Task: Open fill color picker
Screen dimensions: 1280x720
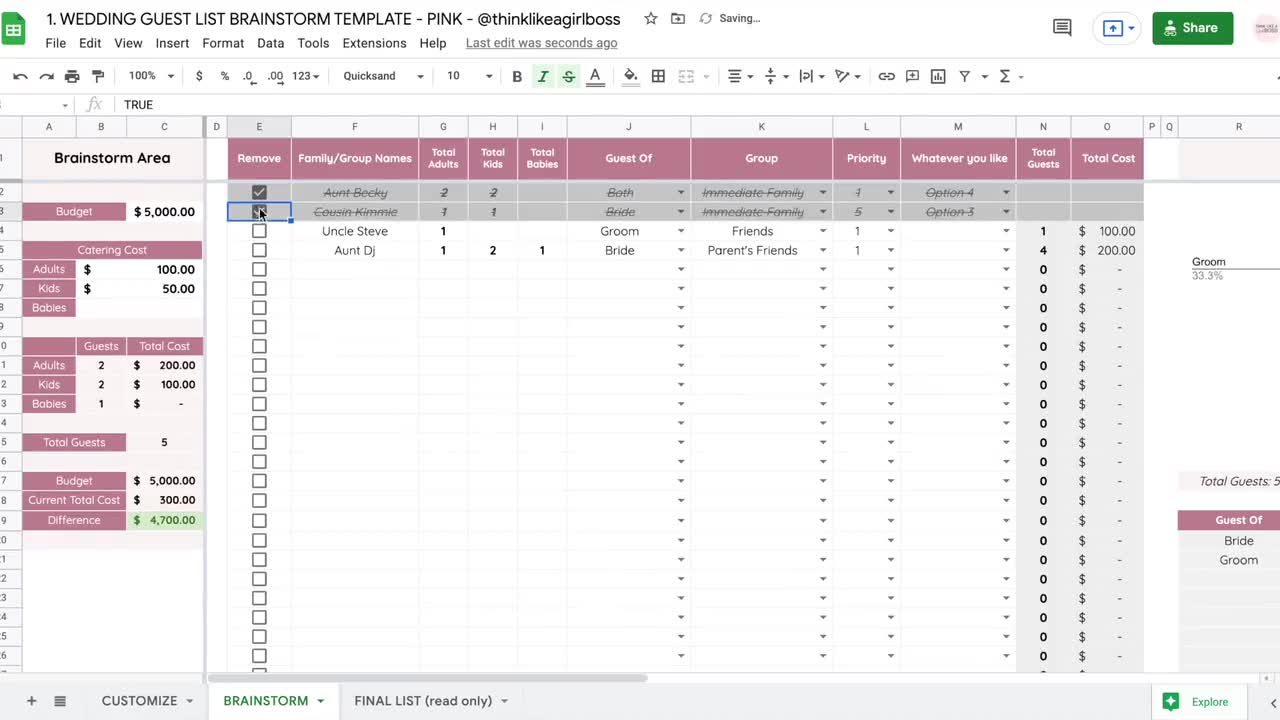Action: 631,76
